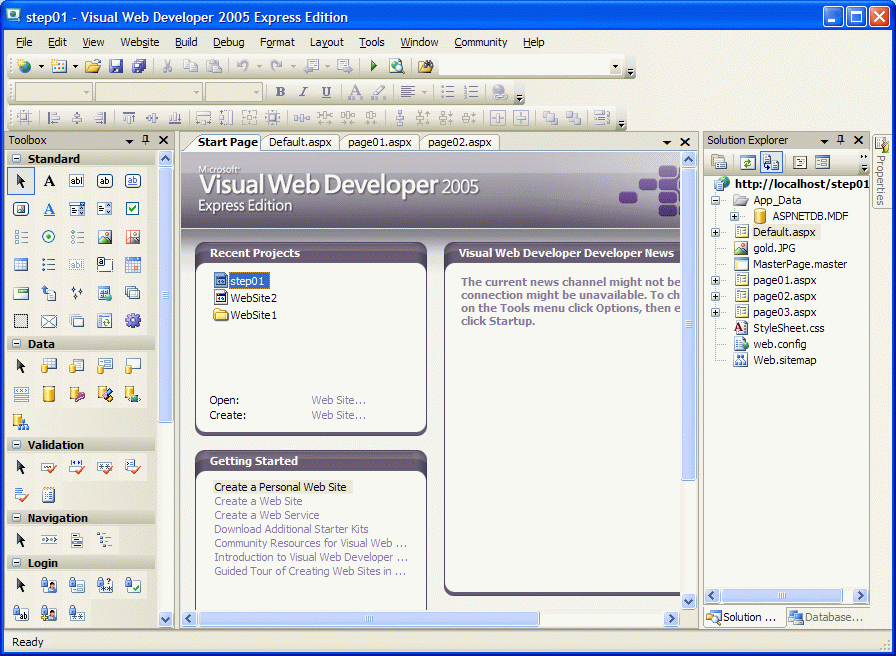896x656 pixels.
Task: Select the HyperLink control in Standard toolbox
Action: [x=49, y=209]
